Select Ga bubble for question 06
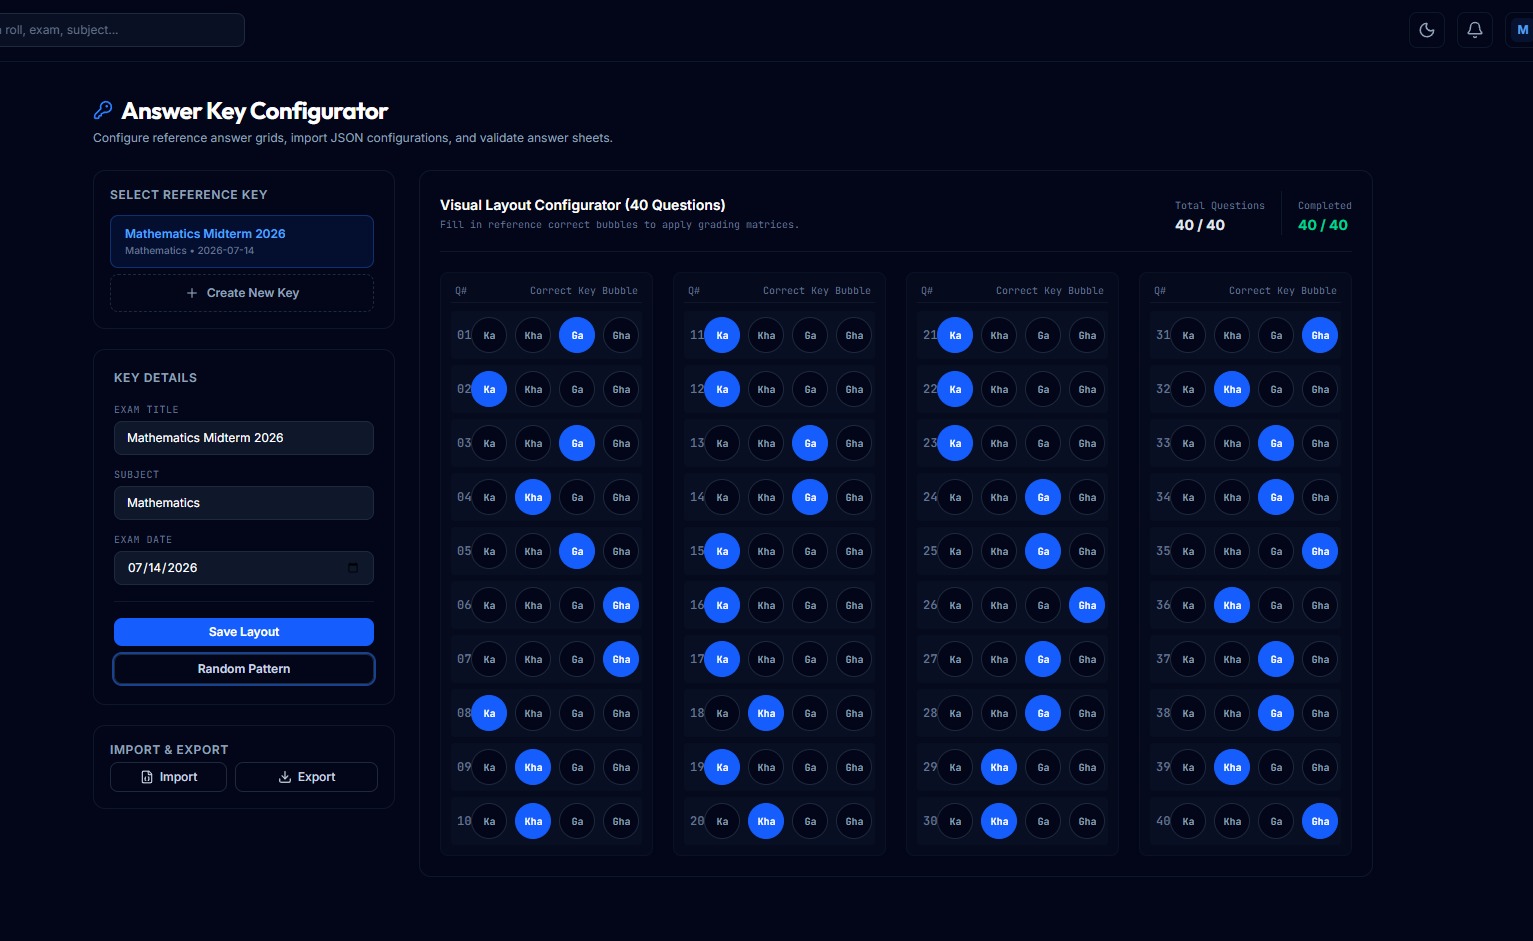This screenshot has height=941, width=1533. [x=577, y=605]
